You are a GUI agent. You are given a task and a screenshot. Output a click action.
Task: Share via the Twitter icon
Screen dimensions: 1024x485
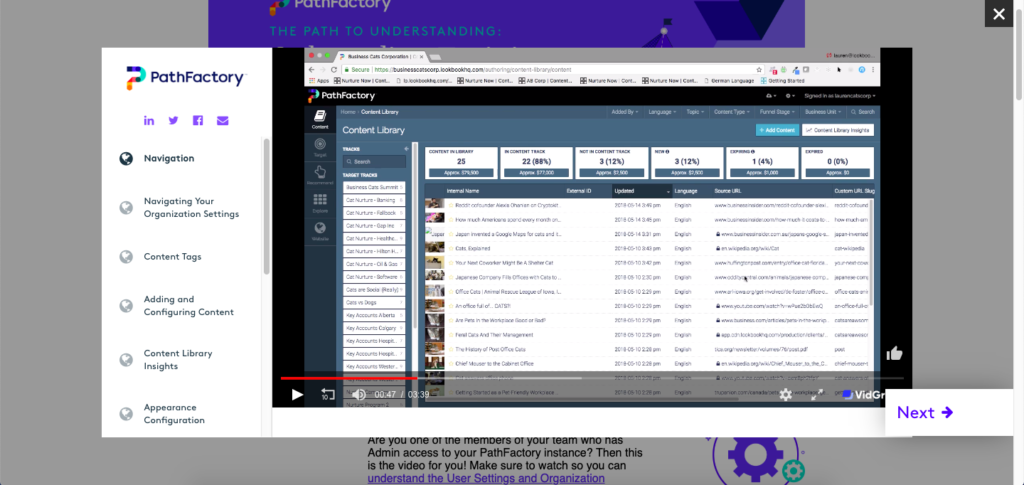[x=173, y=121]
